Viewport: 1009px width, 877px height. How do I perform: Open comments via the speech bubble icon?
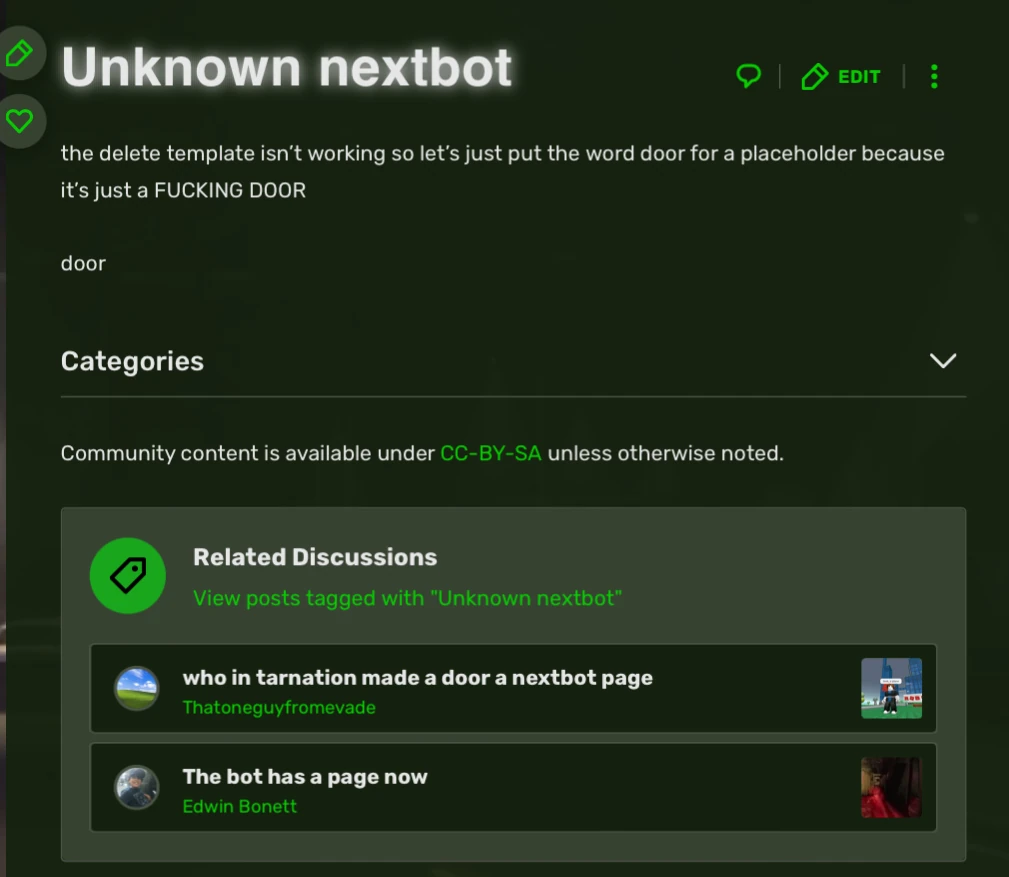[747, 75]
